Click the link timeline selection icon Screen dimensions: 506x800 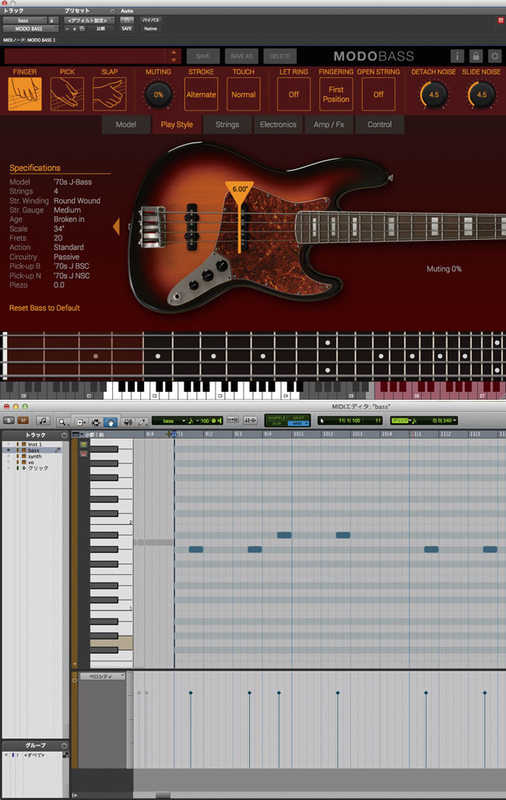click(x=233, y=420)
